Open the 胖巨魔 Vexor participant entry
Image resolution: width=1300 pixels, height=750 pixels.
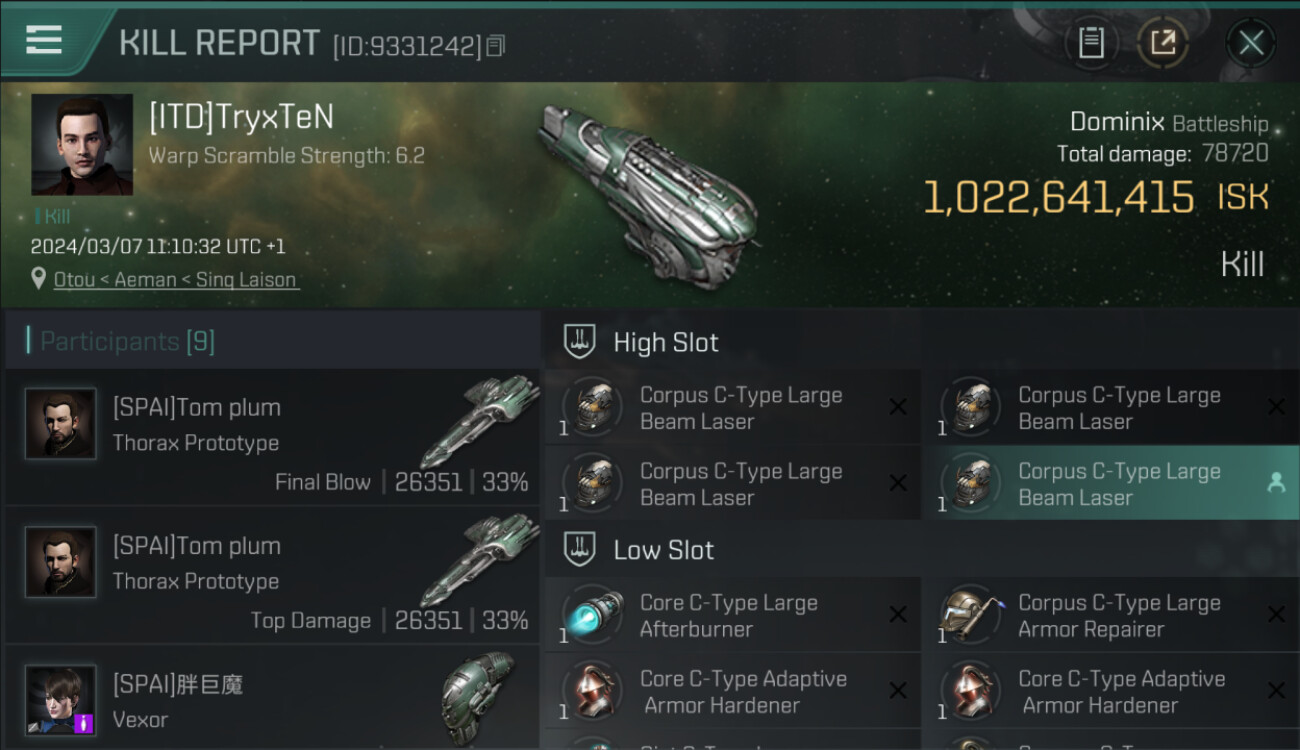point(270,700)
